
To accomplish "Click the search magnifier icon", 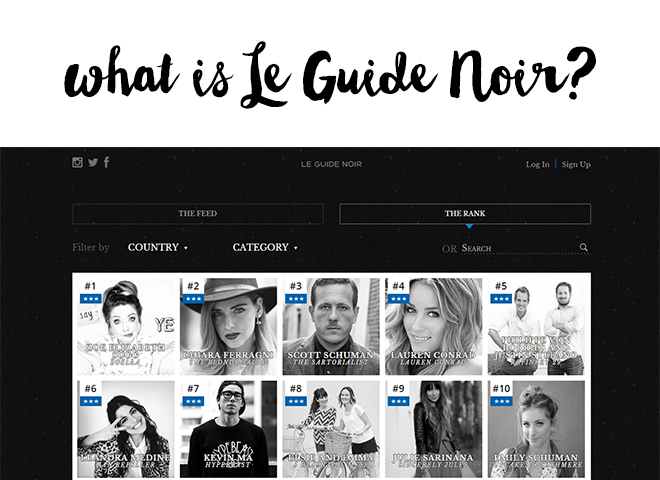I will pyautogui.click(x=583, y=247).
